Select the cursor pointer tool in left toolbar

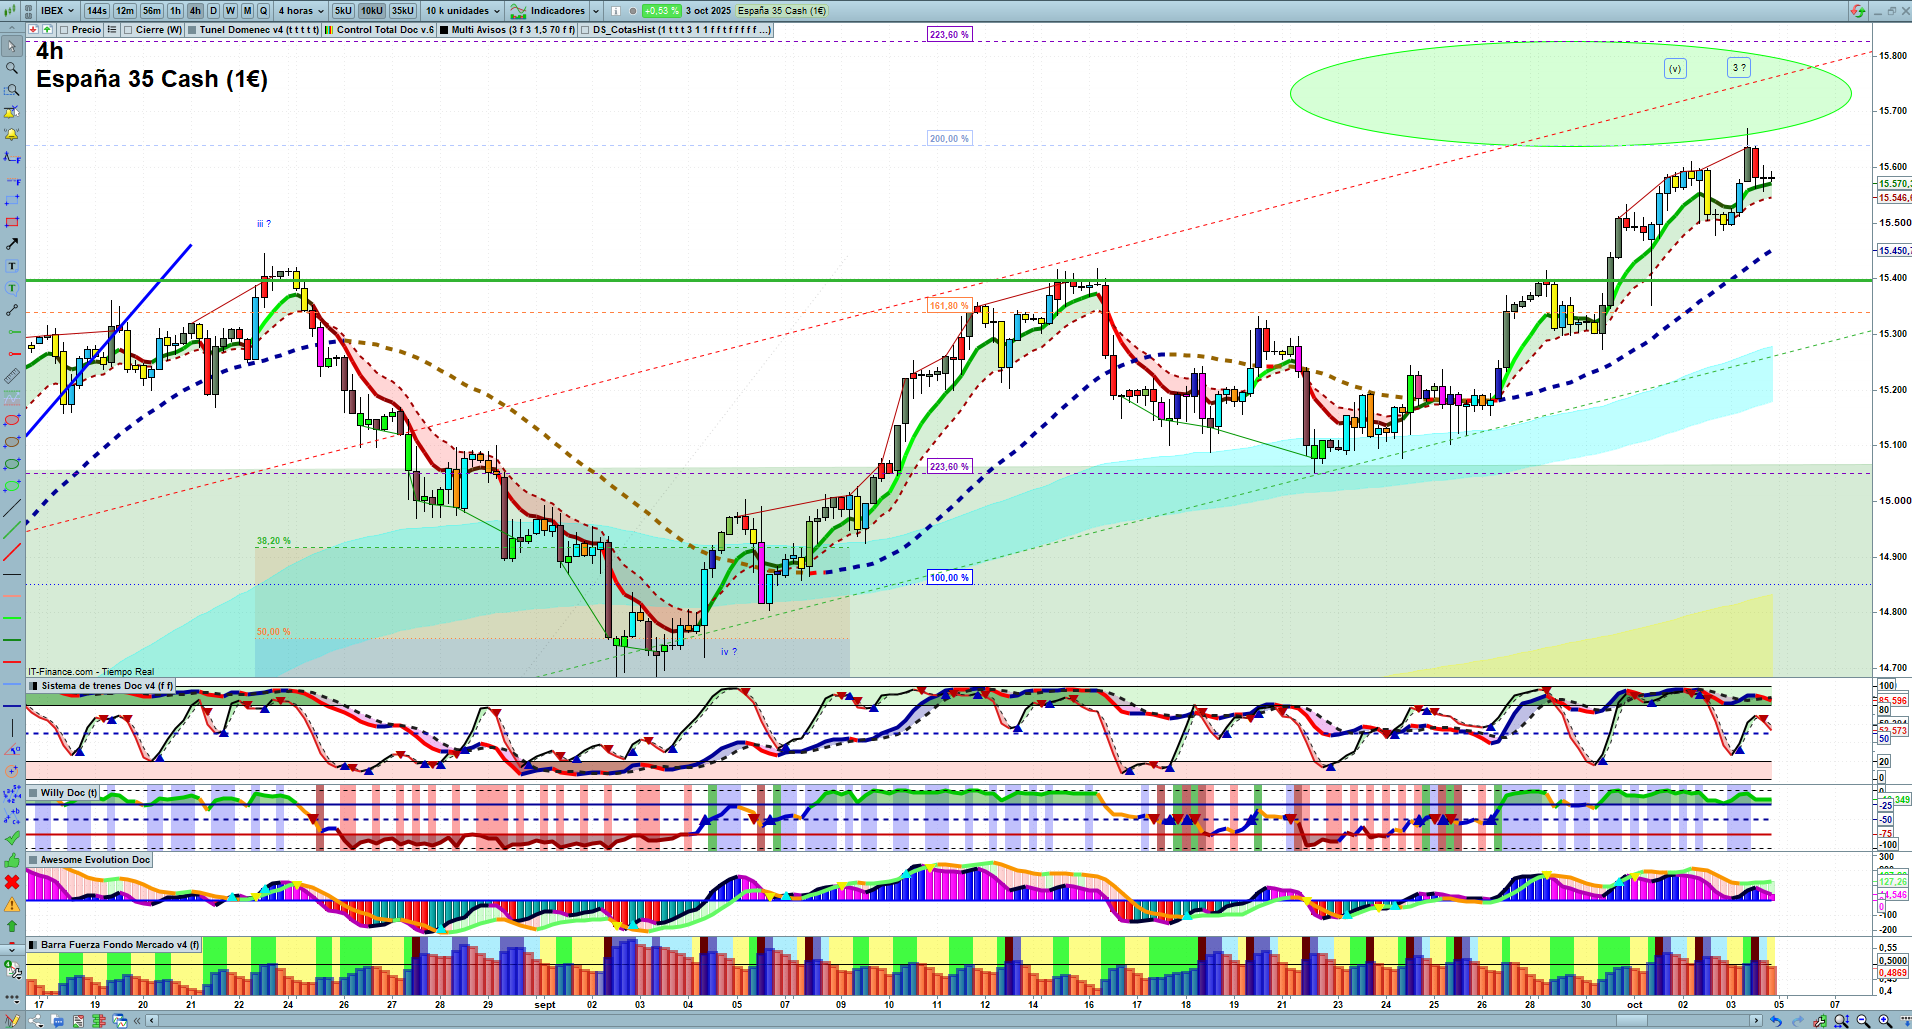point(12,46)
